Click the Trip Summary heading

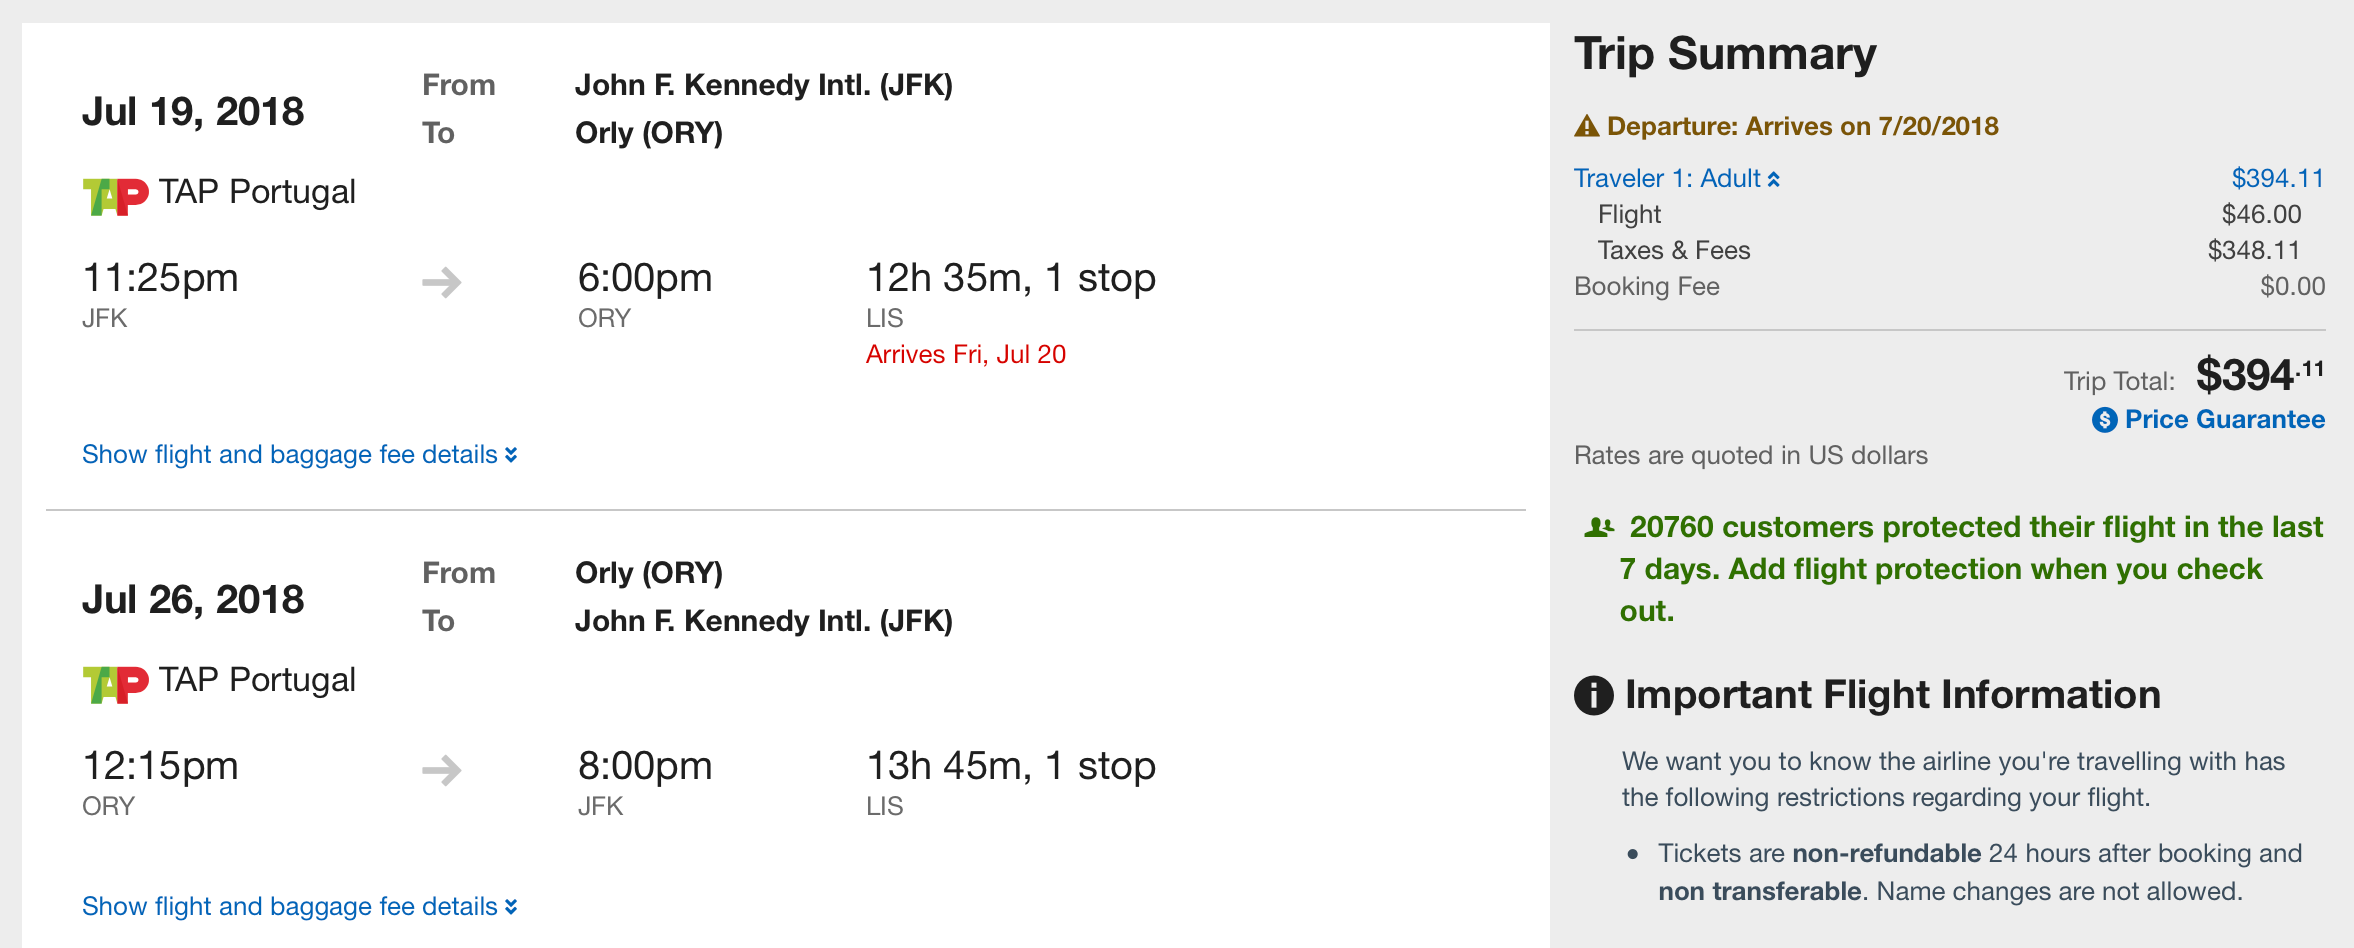(x=1725, y=54)
